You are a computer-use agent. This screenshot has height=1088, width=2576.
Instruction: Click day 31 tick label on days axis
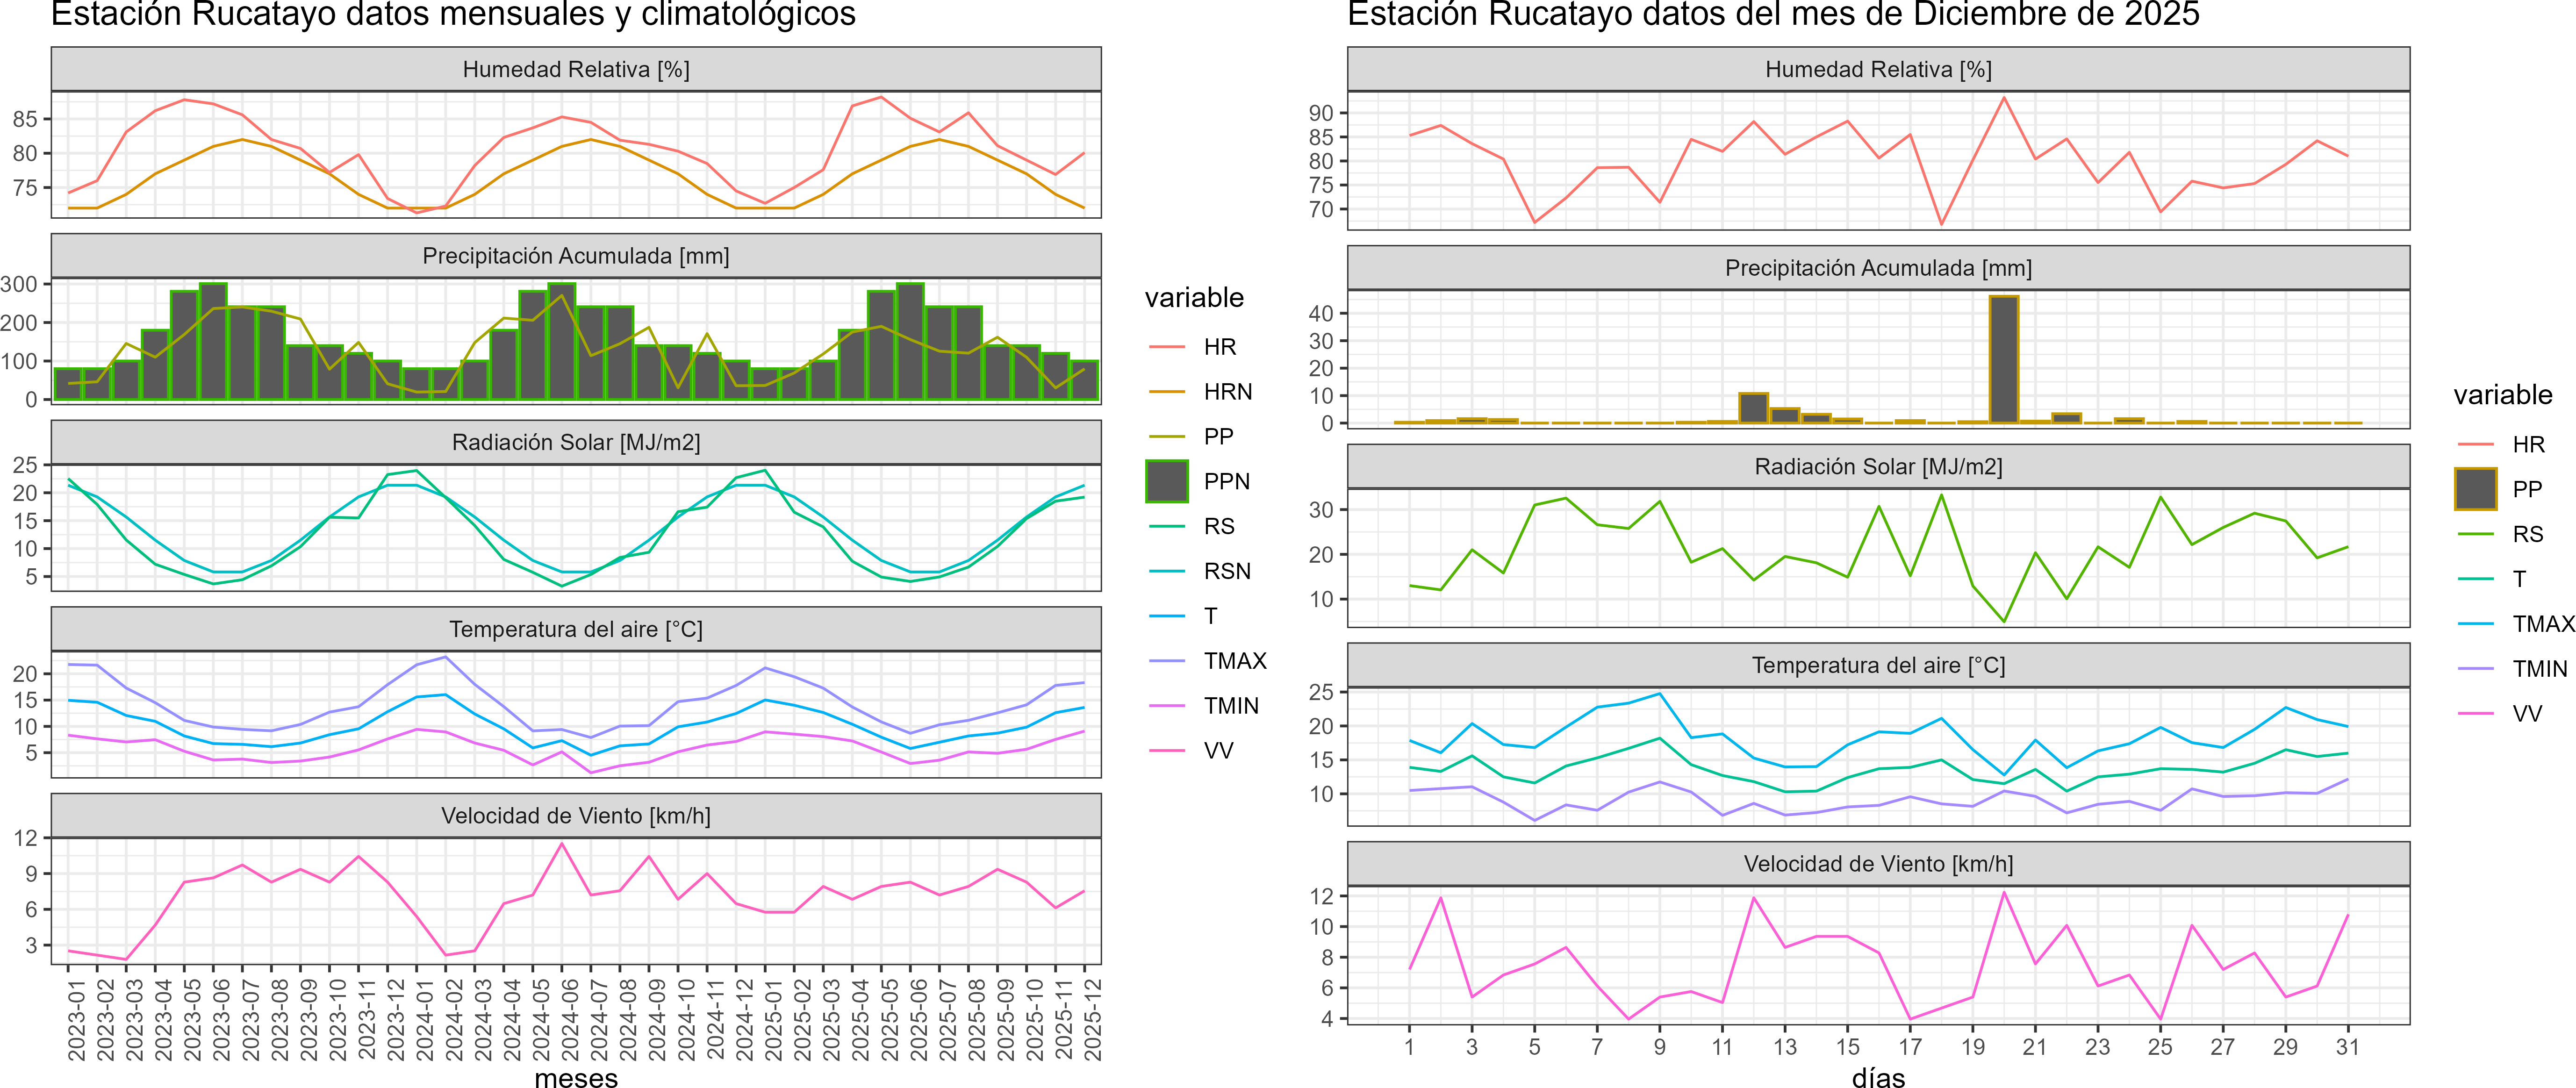tap(2347, 1047)
